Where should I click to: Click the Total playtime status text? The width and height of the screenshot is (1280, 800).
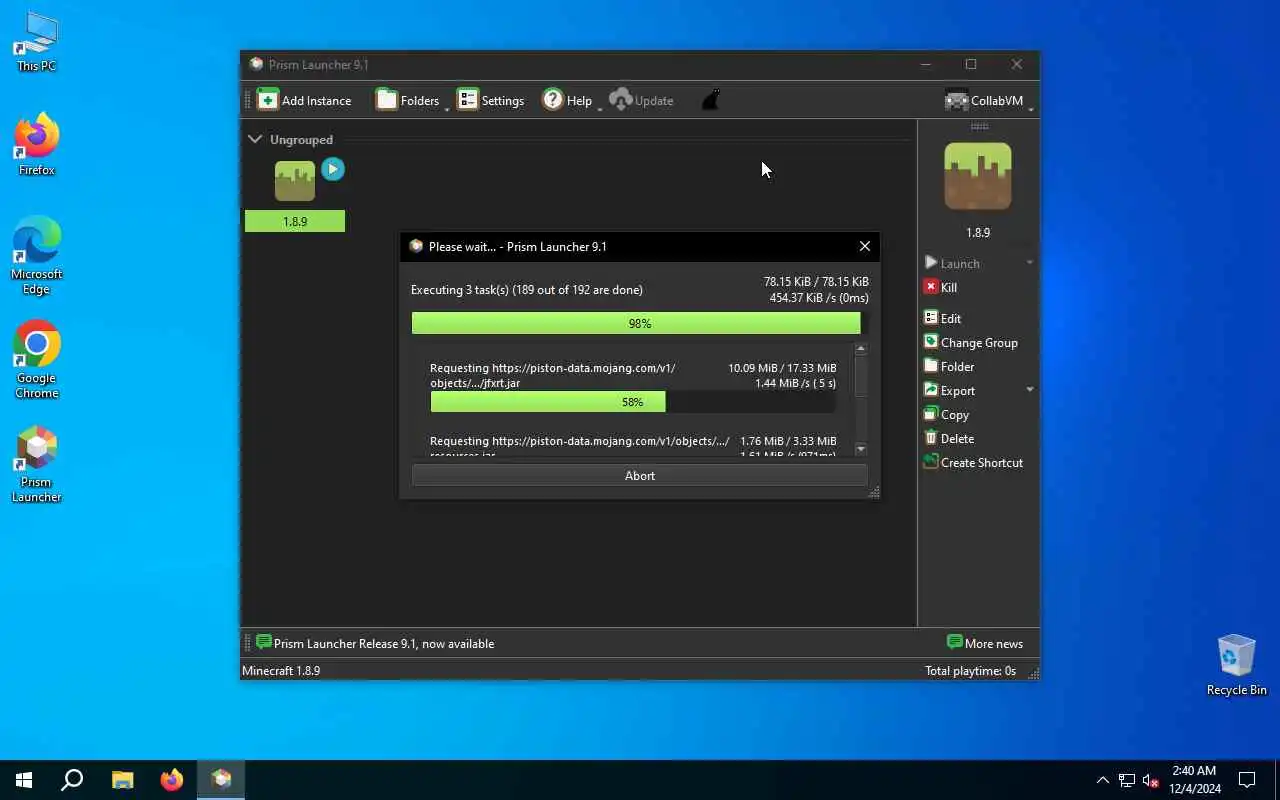(970, 670)
